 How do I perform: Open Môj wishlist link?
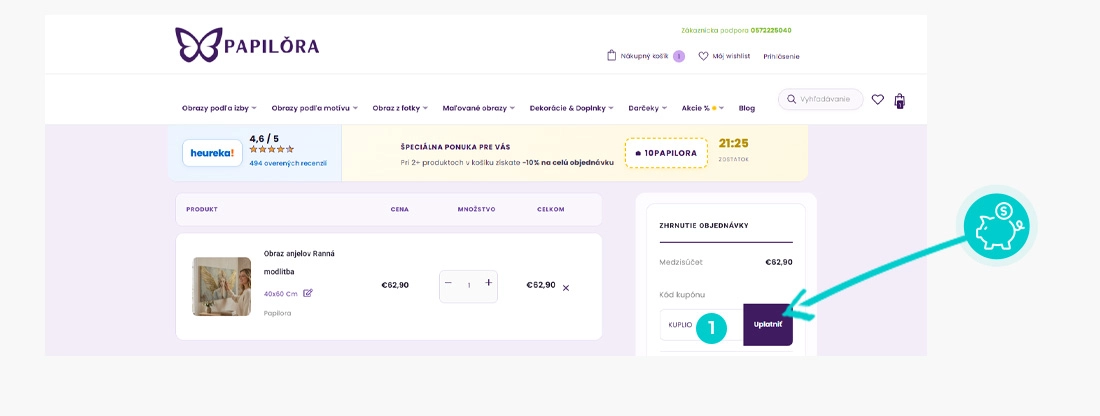tap(731, 56)
